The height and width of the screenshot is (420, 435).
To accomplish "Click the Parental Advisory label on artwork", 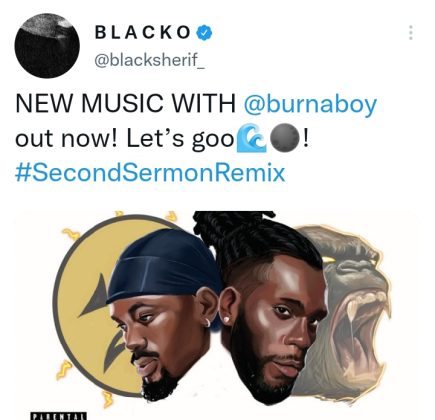I will pos(59,416).
